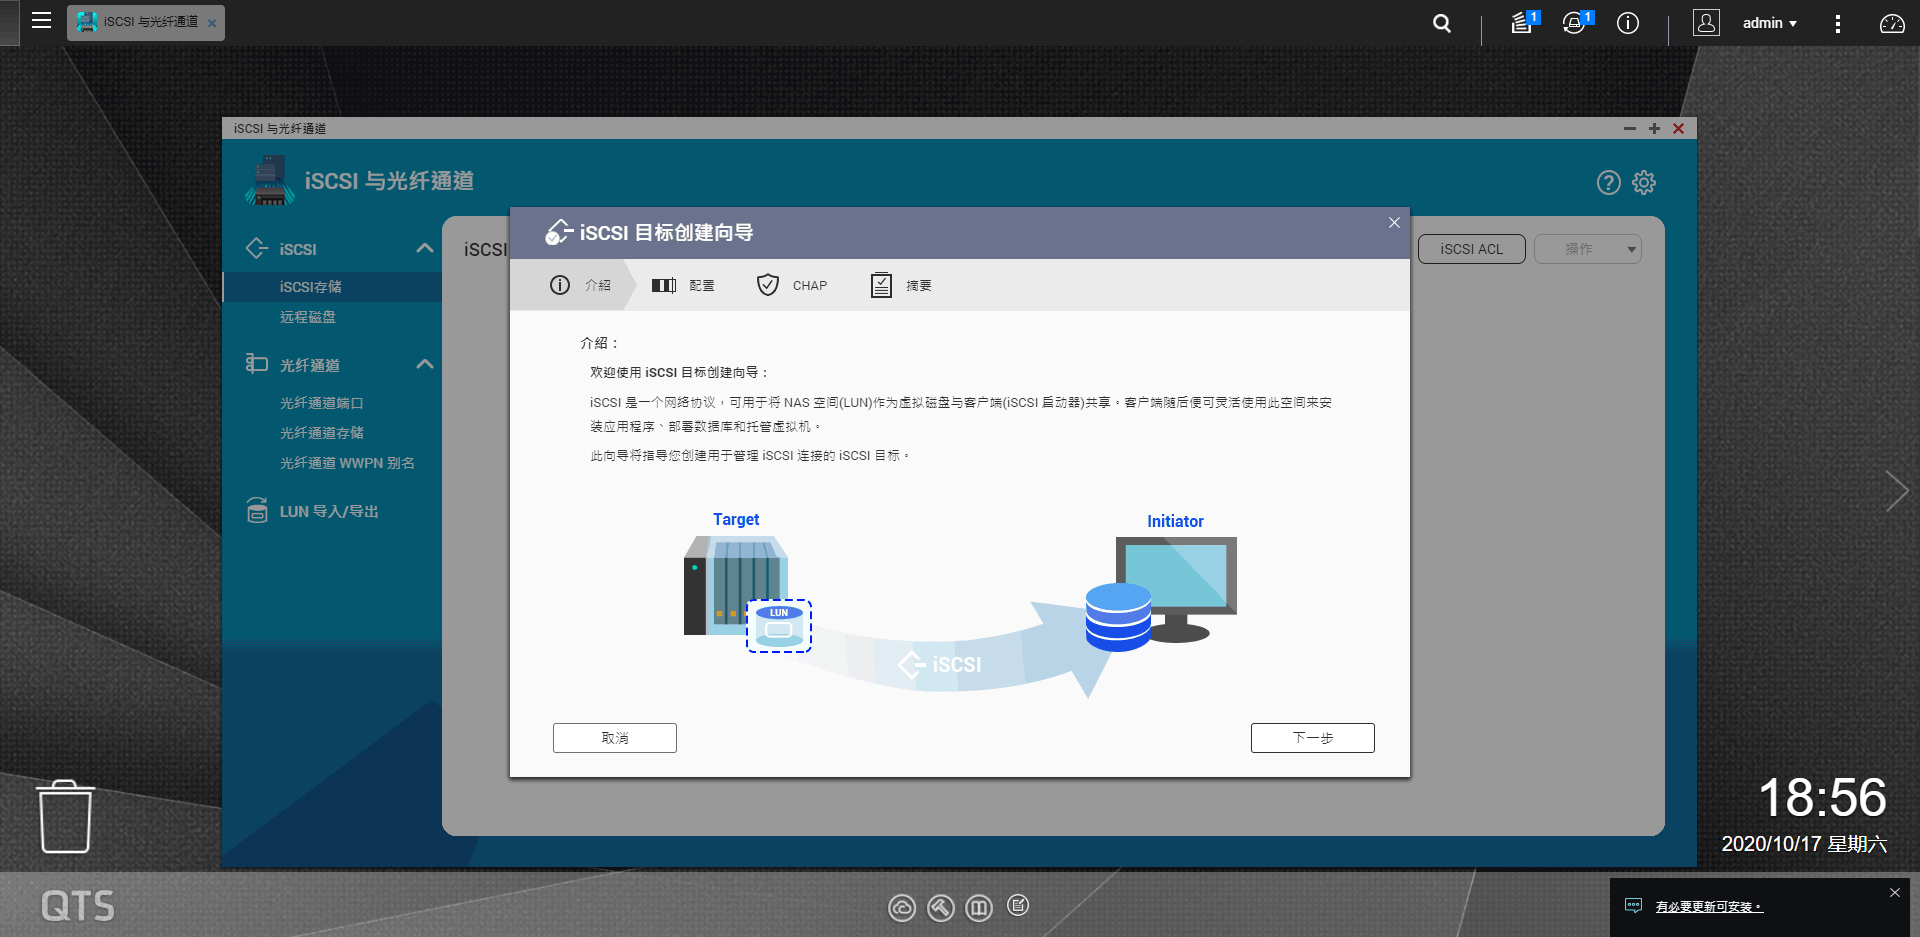Open the three-dot more options menu
The height and width of the screenshot is (937, 1920).
[x=1837, y=23]
